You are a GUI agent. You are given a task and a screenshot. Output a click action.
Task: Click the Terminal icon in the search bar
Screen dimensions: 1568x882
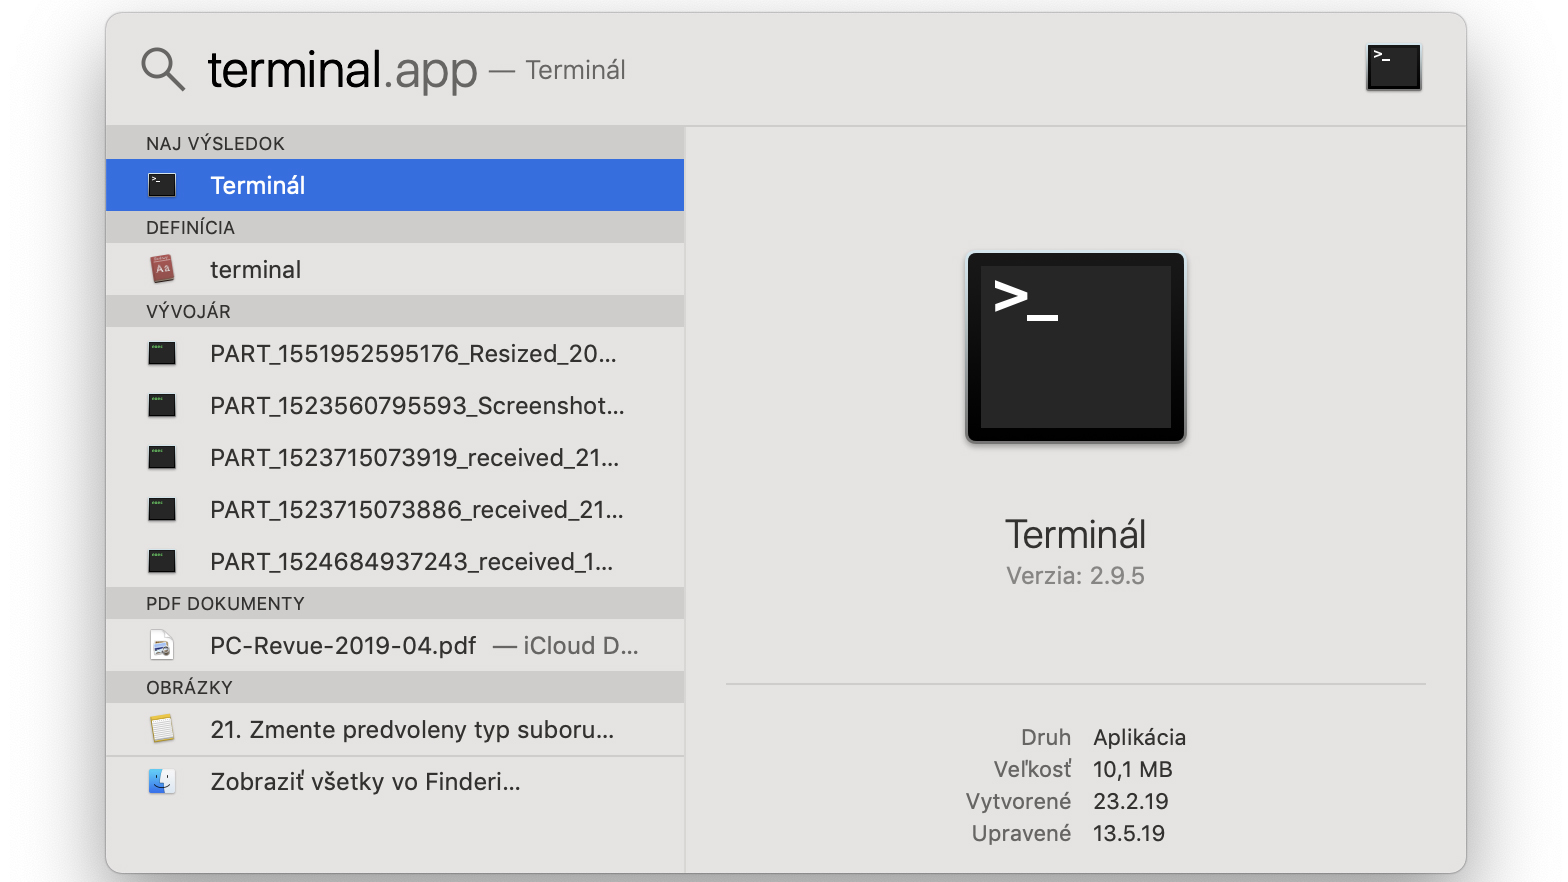coord(1394,68)
